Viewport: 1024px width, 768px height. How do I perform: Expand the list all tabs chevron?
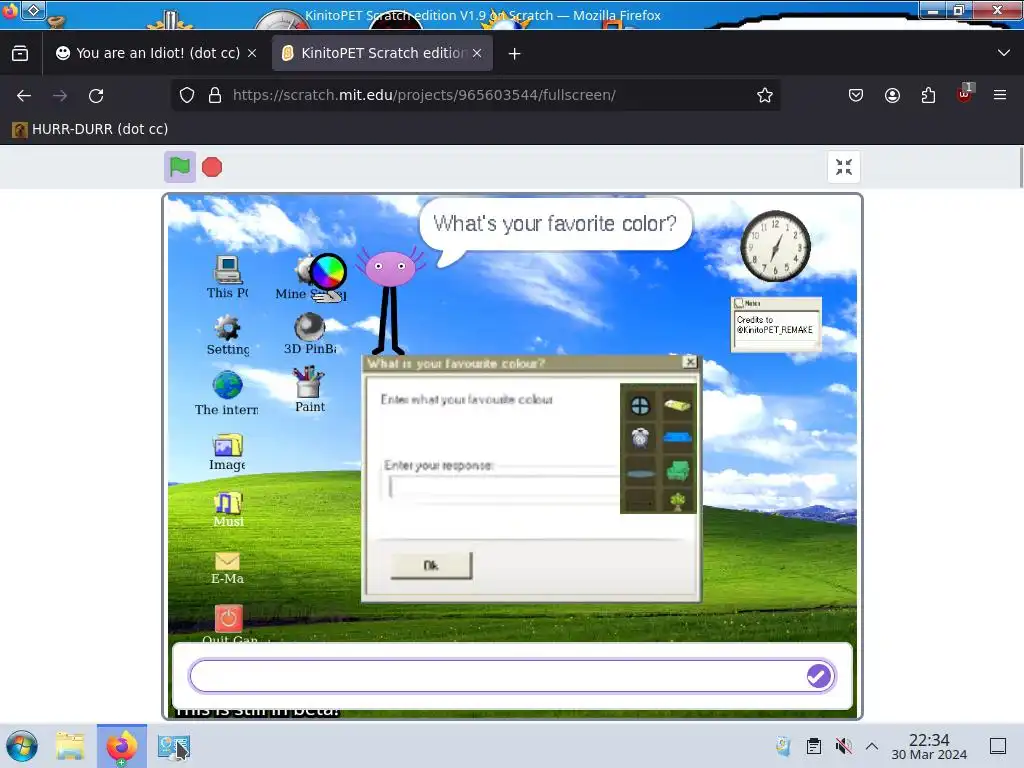coord(1004,53)
